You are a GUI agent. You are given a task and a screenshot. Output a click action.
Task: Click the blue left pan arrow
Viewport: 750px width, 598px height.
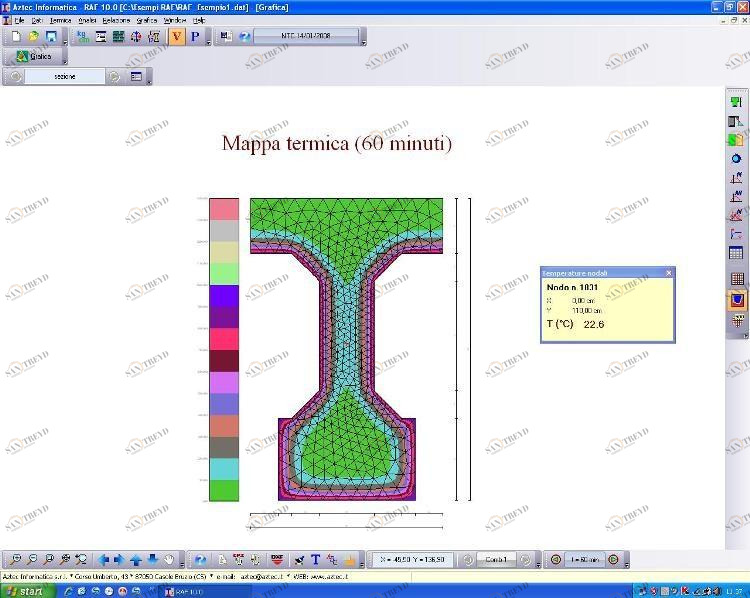102,560
